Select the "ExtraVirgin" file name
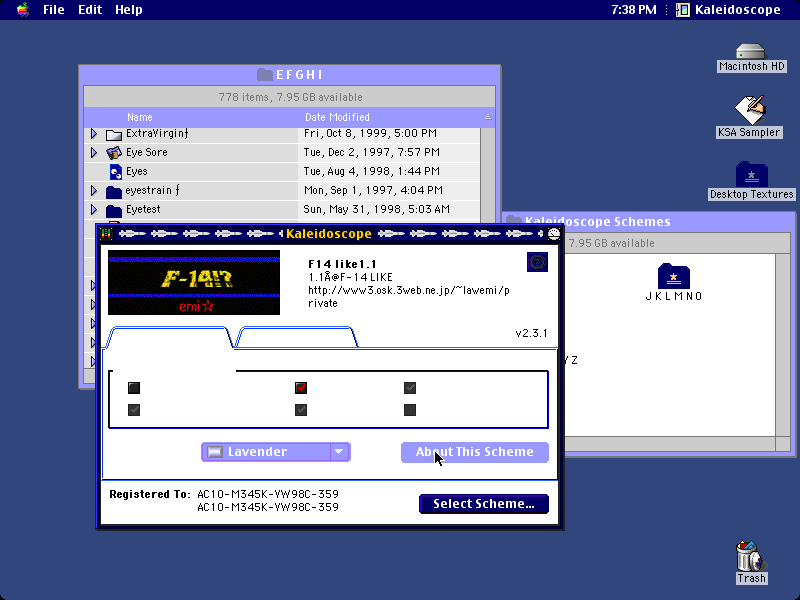This screenshot has width=800, height=600. 157,134
